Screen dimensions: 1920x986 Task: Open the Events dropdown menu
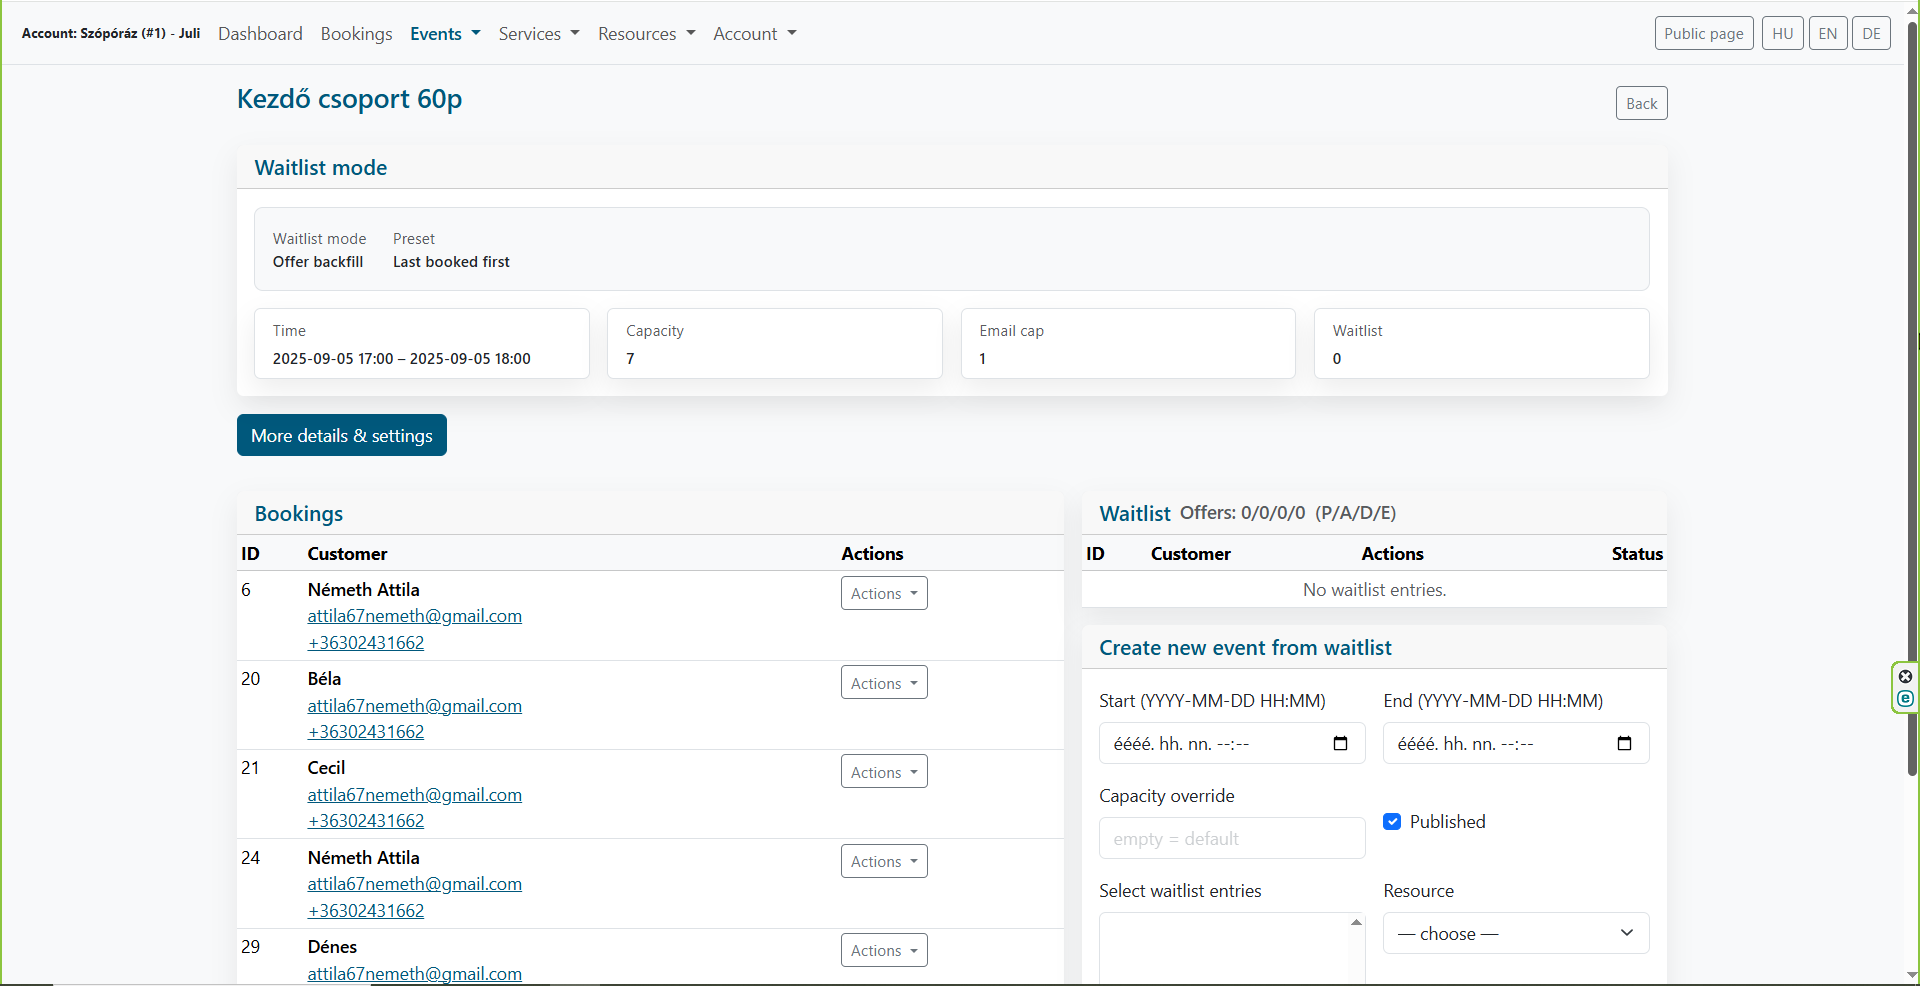pos(445,34)
